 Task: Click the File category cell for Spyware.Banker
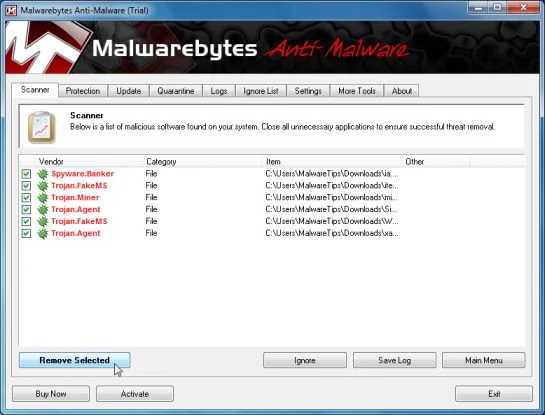pos(151,174)
